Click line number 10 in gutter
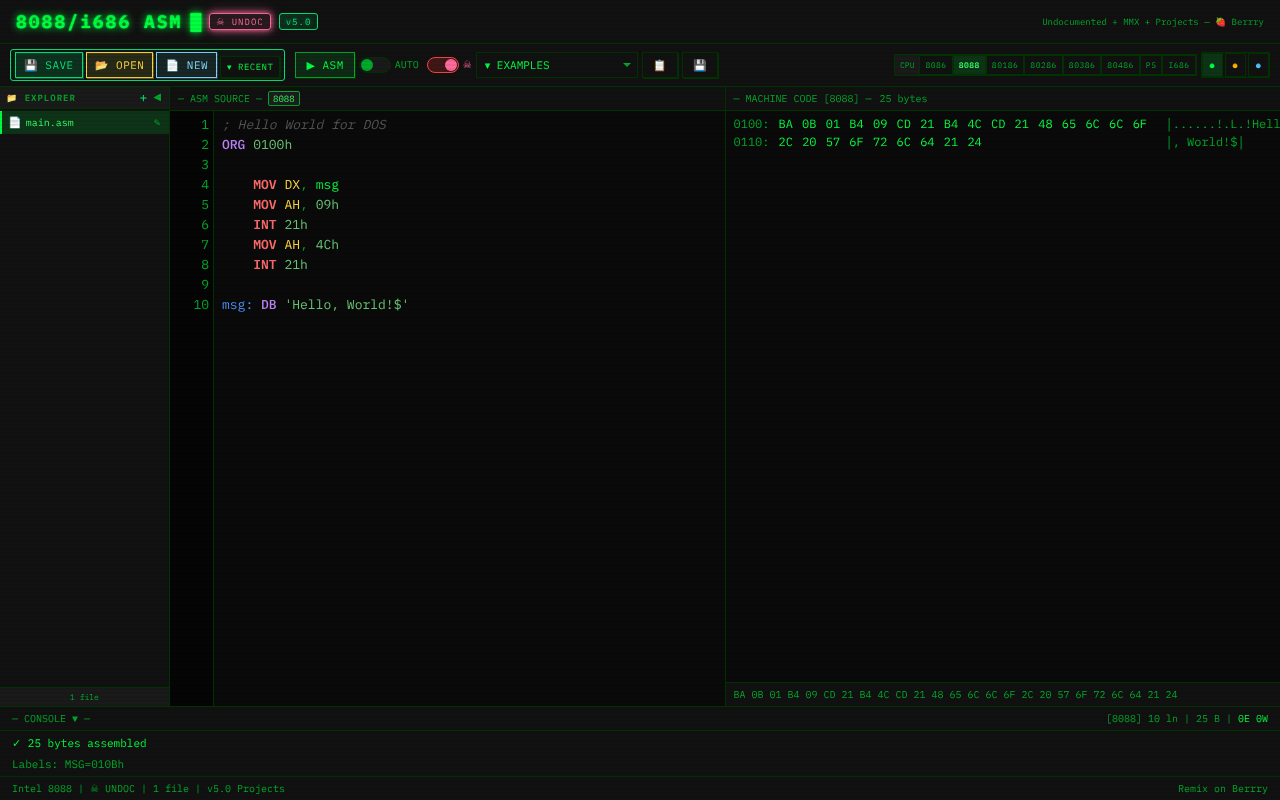This screenshot has width=1280, height=800. (x=201, y=305)
